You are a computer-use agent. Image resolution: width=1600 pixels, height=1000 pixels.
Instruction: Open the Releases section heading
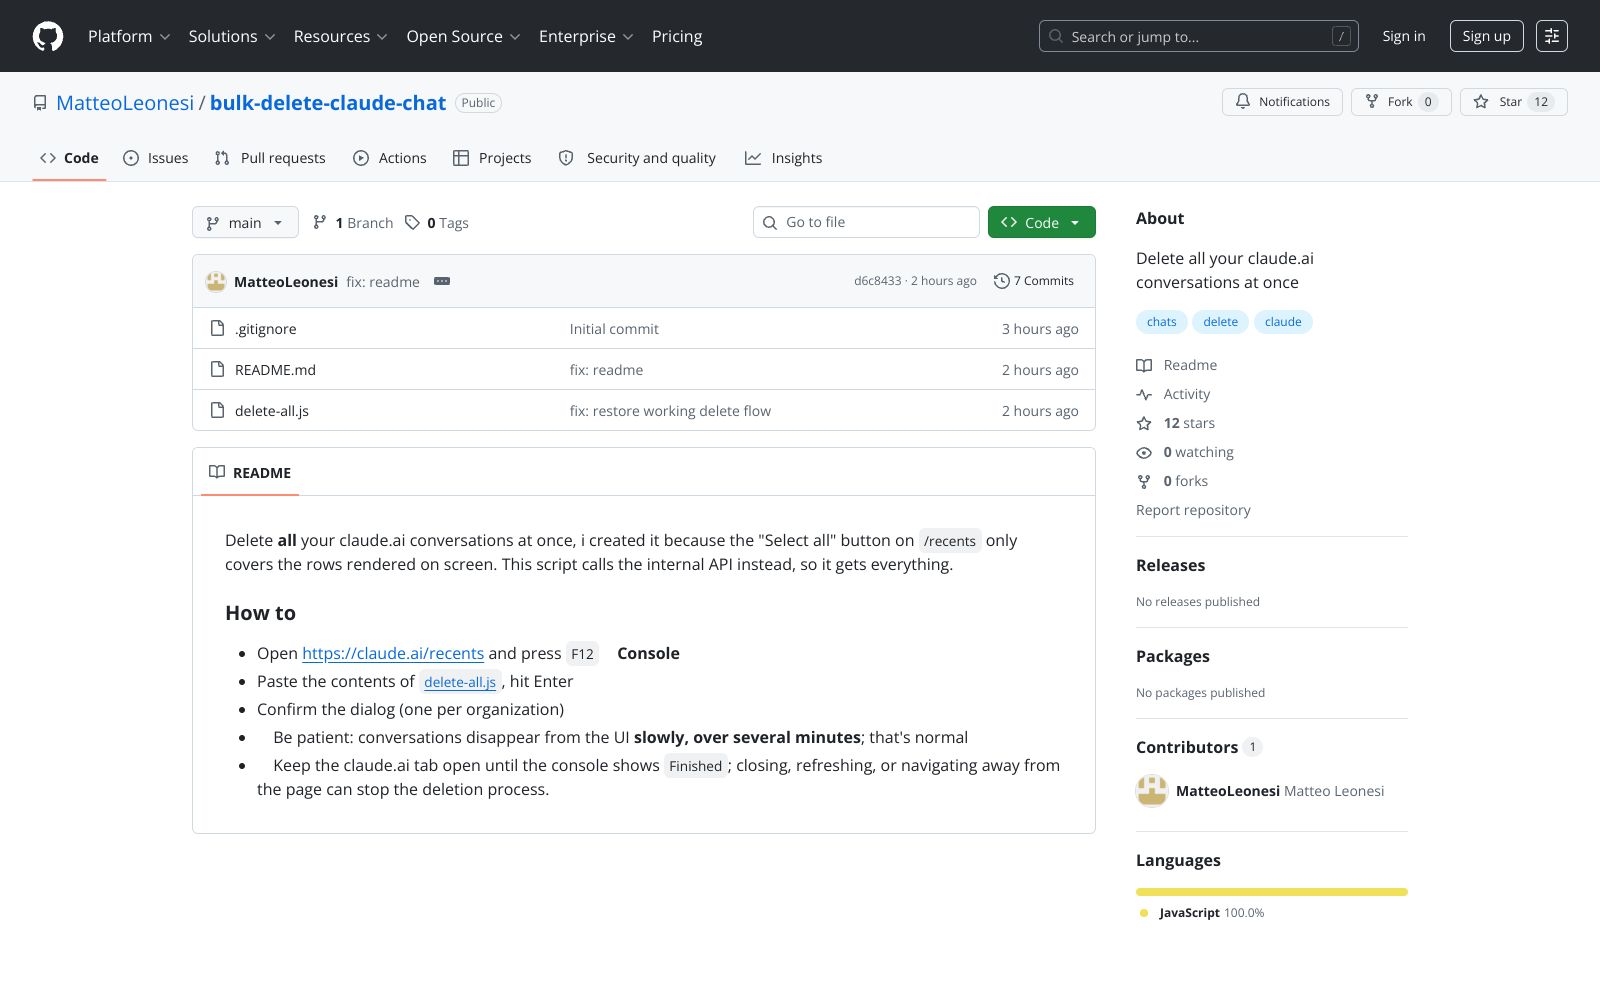click(x=1170, y=565)
